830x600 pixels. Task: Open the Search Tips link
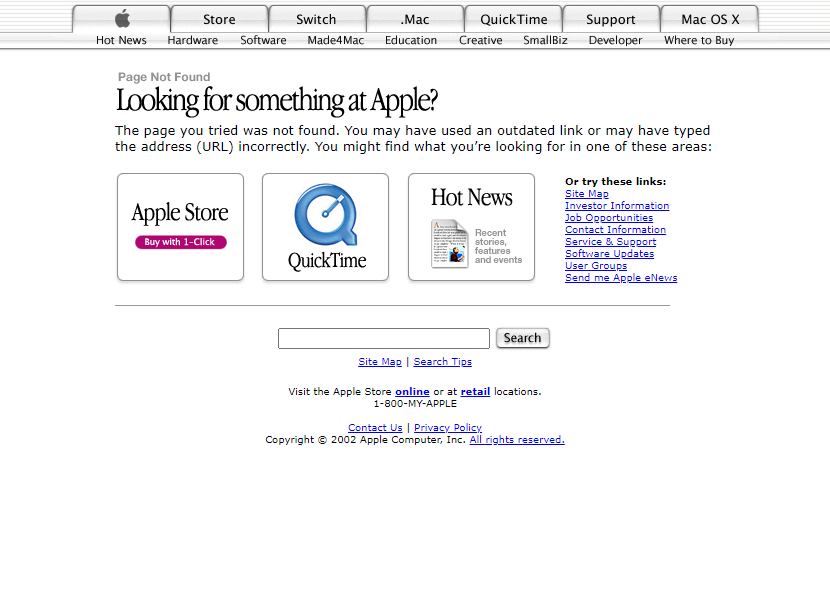pos(443,362)
